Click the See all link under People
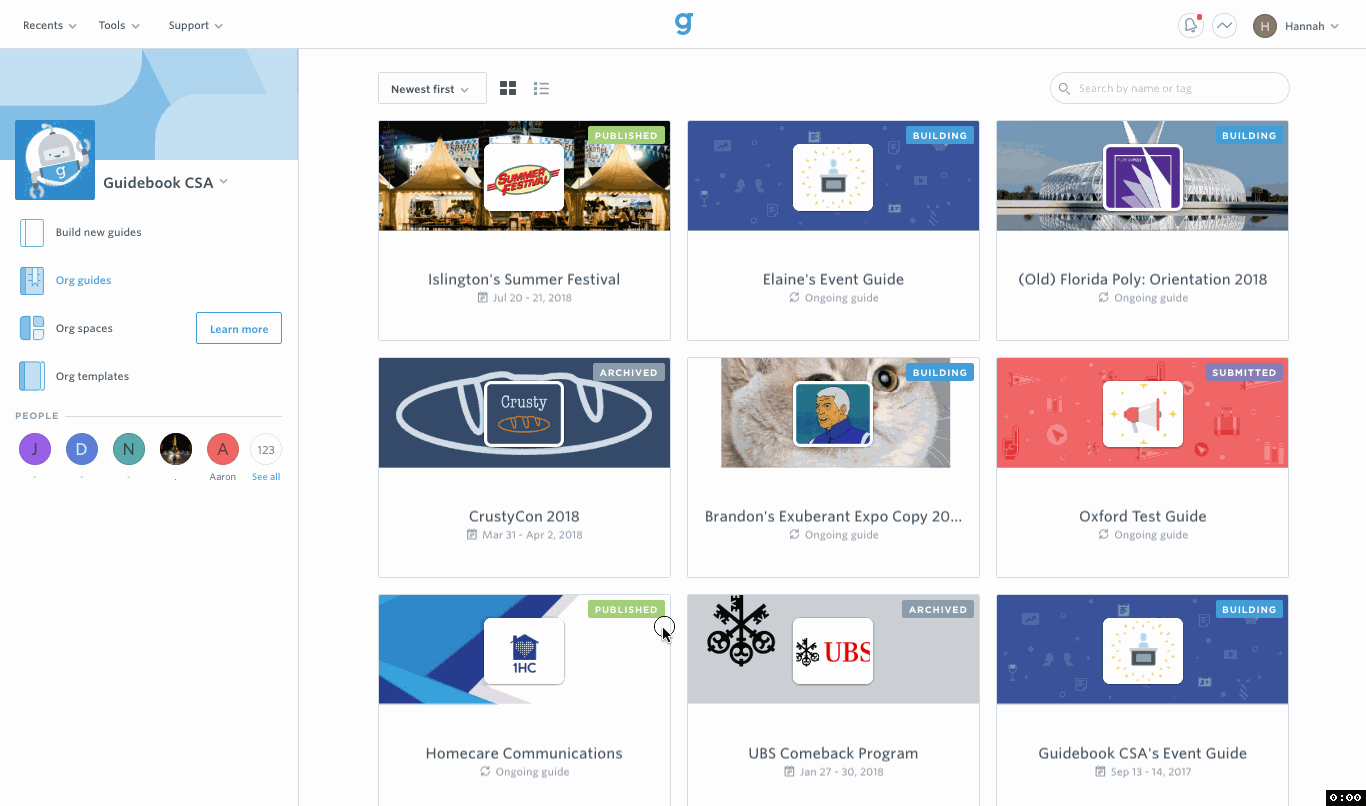Image resolution: width=1366 pixels, height=806 pixels. 265,476
